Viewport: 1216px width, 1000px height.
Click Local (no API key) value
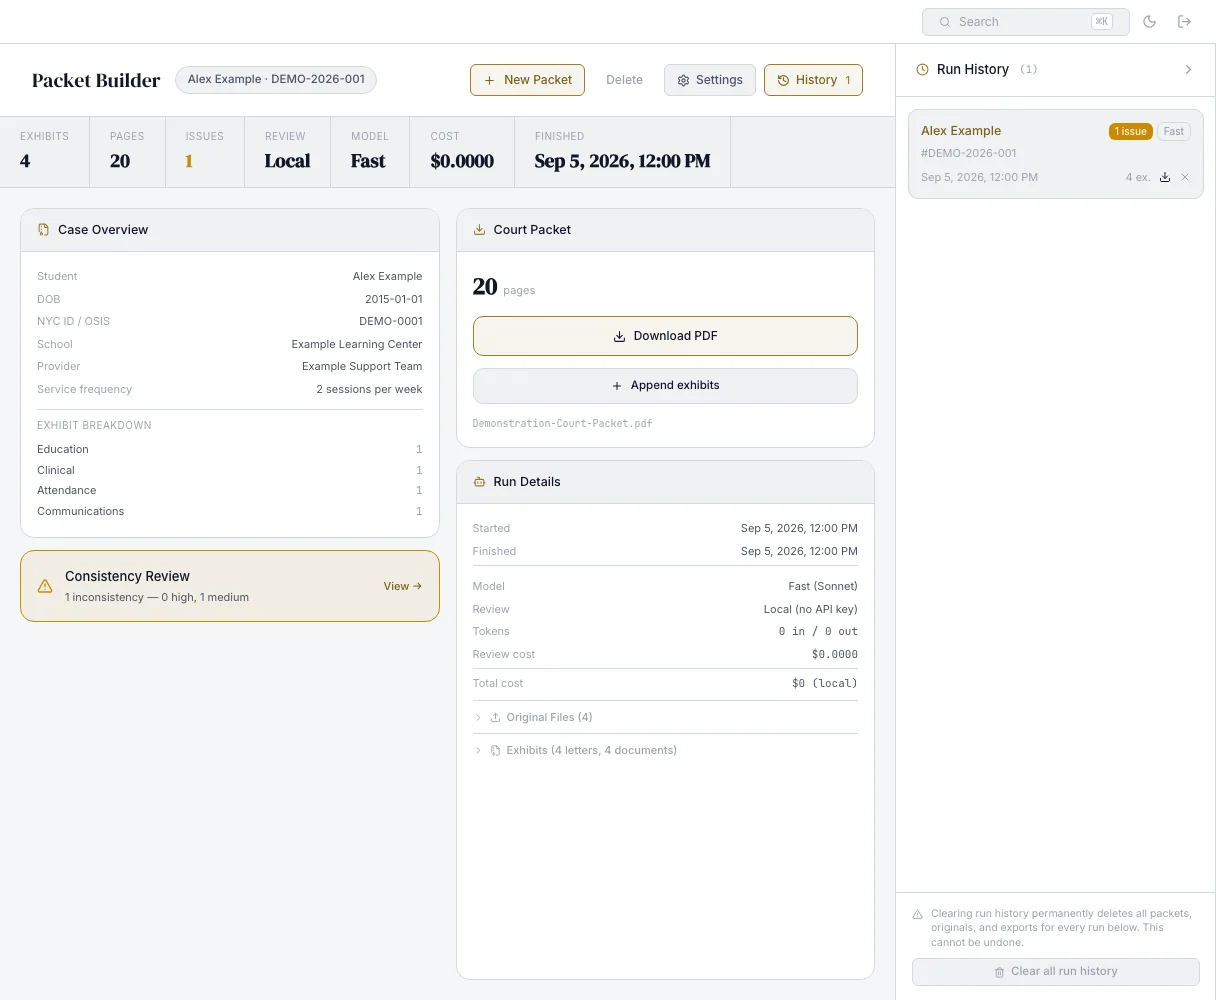(810, 609)
